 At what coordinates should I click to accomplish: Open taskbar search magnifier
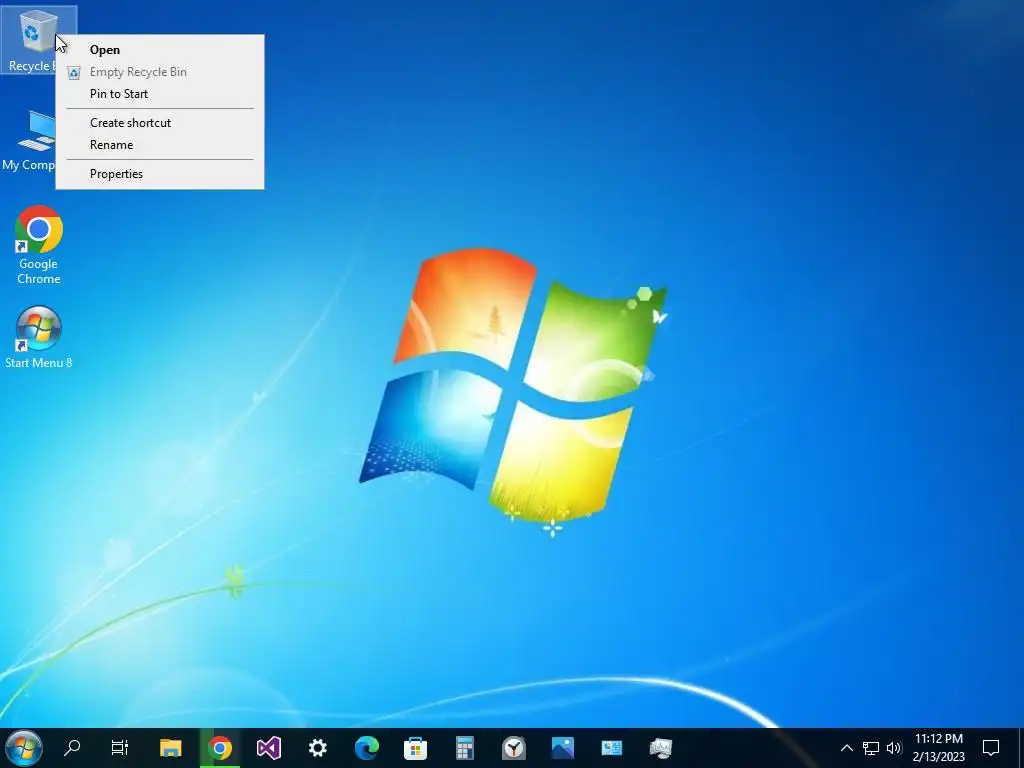(x=72, y=748)
